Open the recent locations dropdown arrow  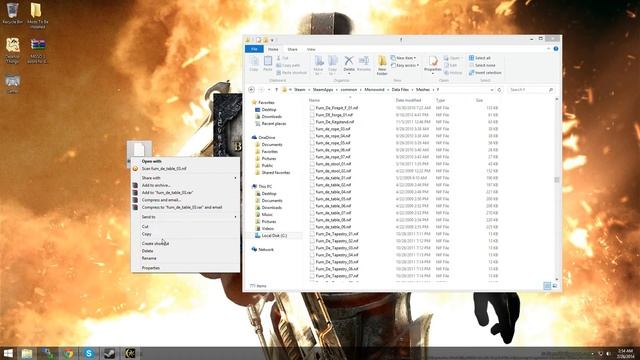[x=269, y=90]
